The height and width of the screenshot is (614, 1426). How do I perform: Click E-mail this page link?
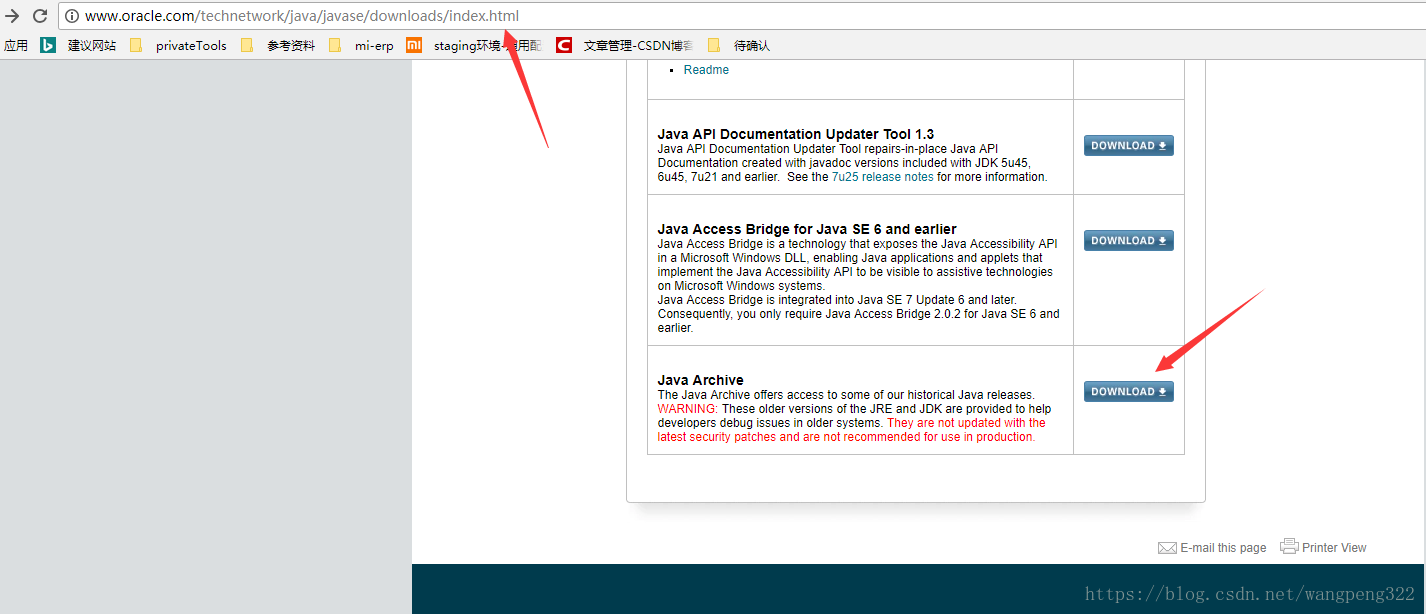pyautogui.click(x=1223, y=548)
